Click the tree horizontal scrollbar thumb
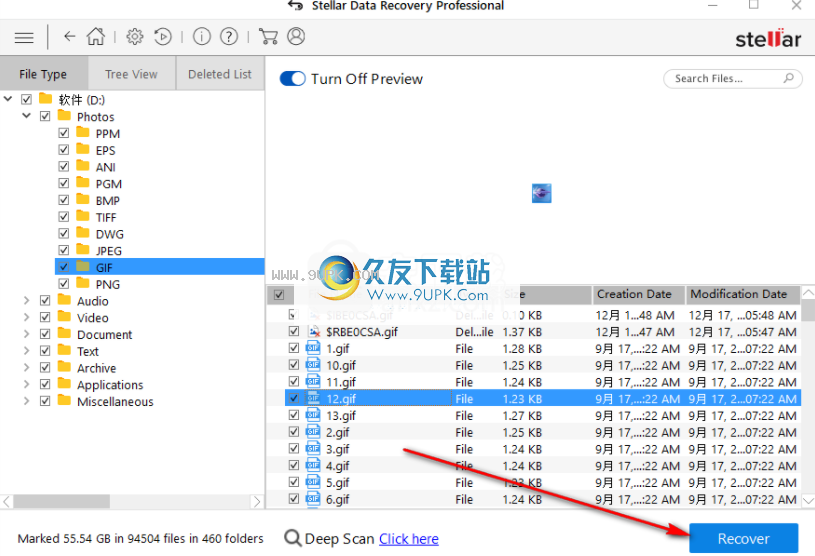The width and height of the screenshot is (815, 556). point(61,501)
